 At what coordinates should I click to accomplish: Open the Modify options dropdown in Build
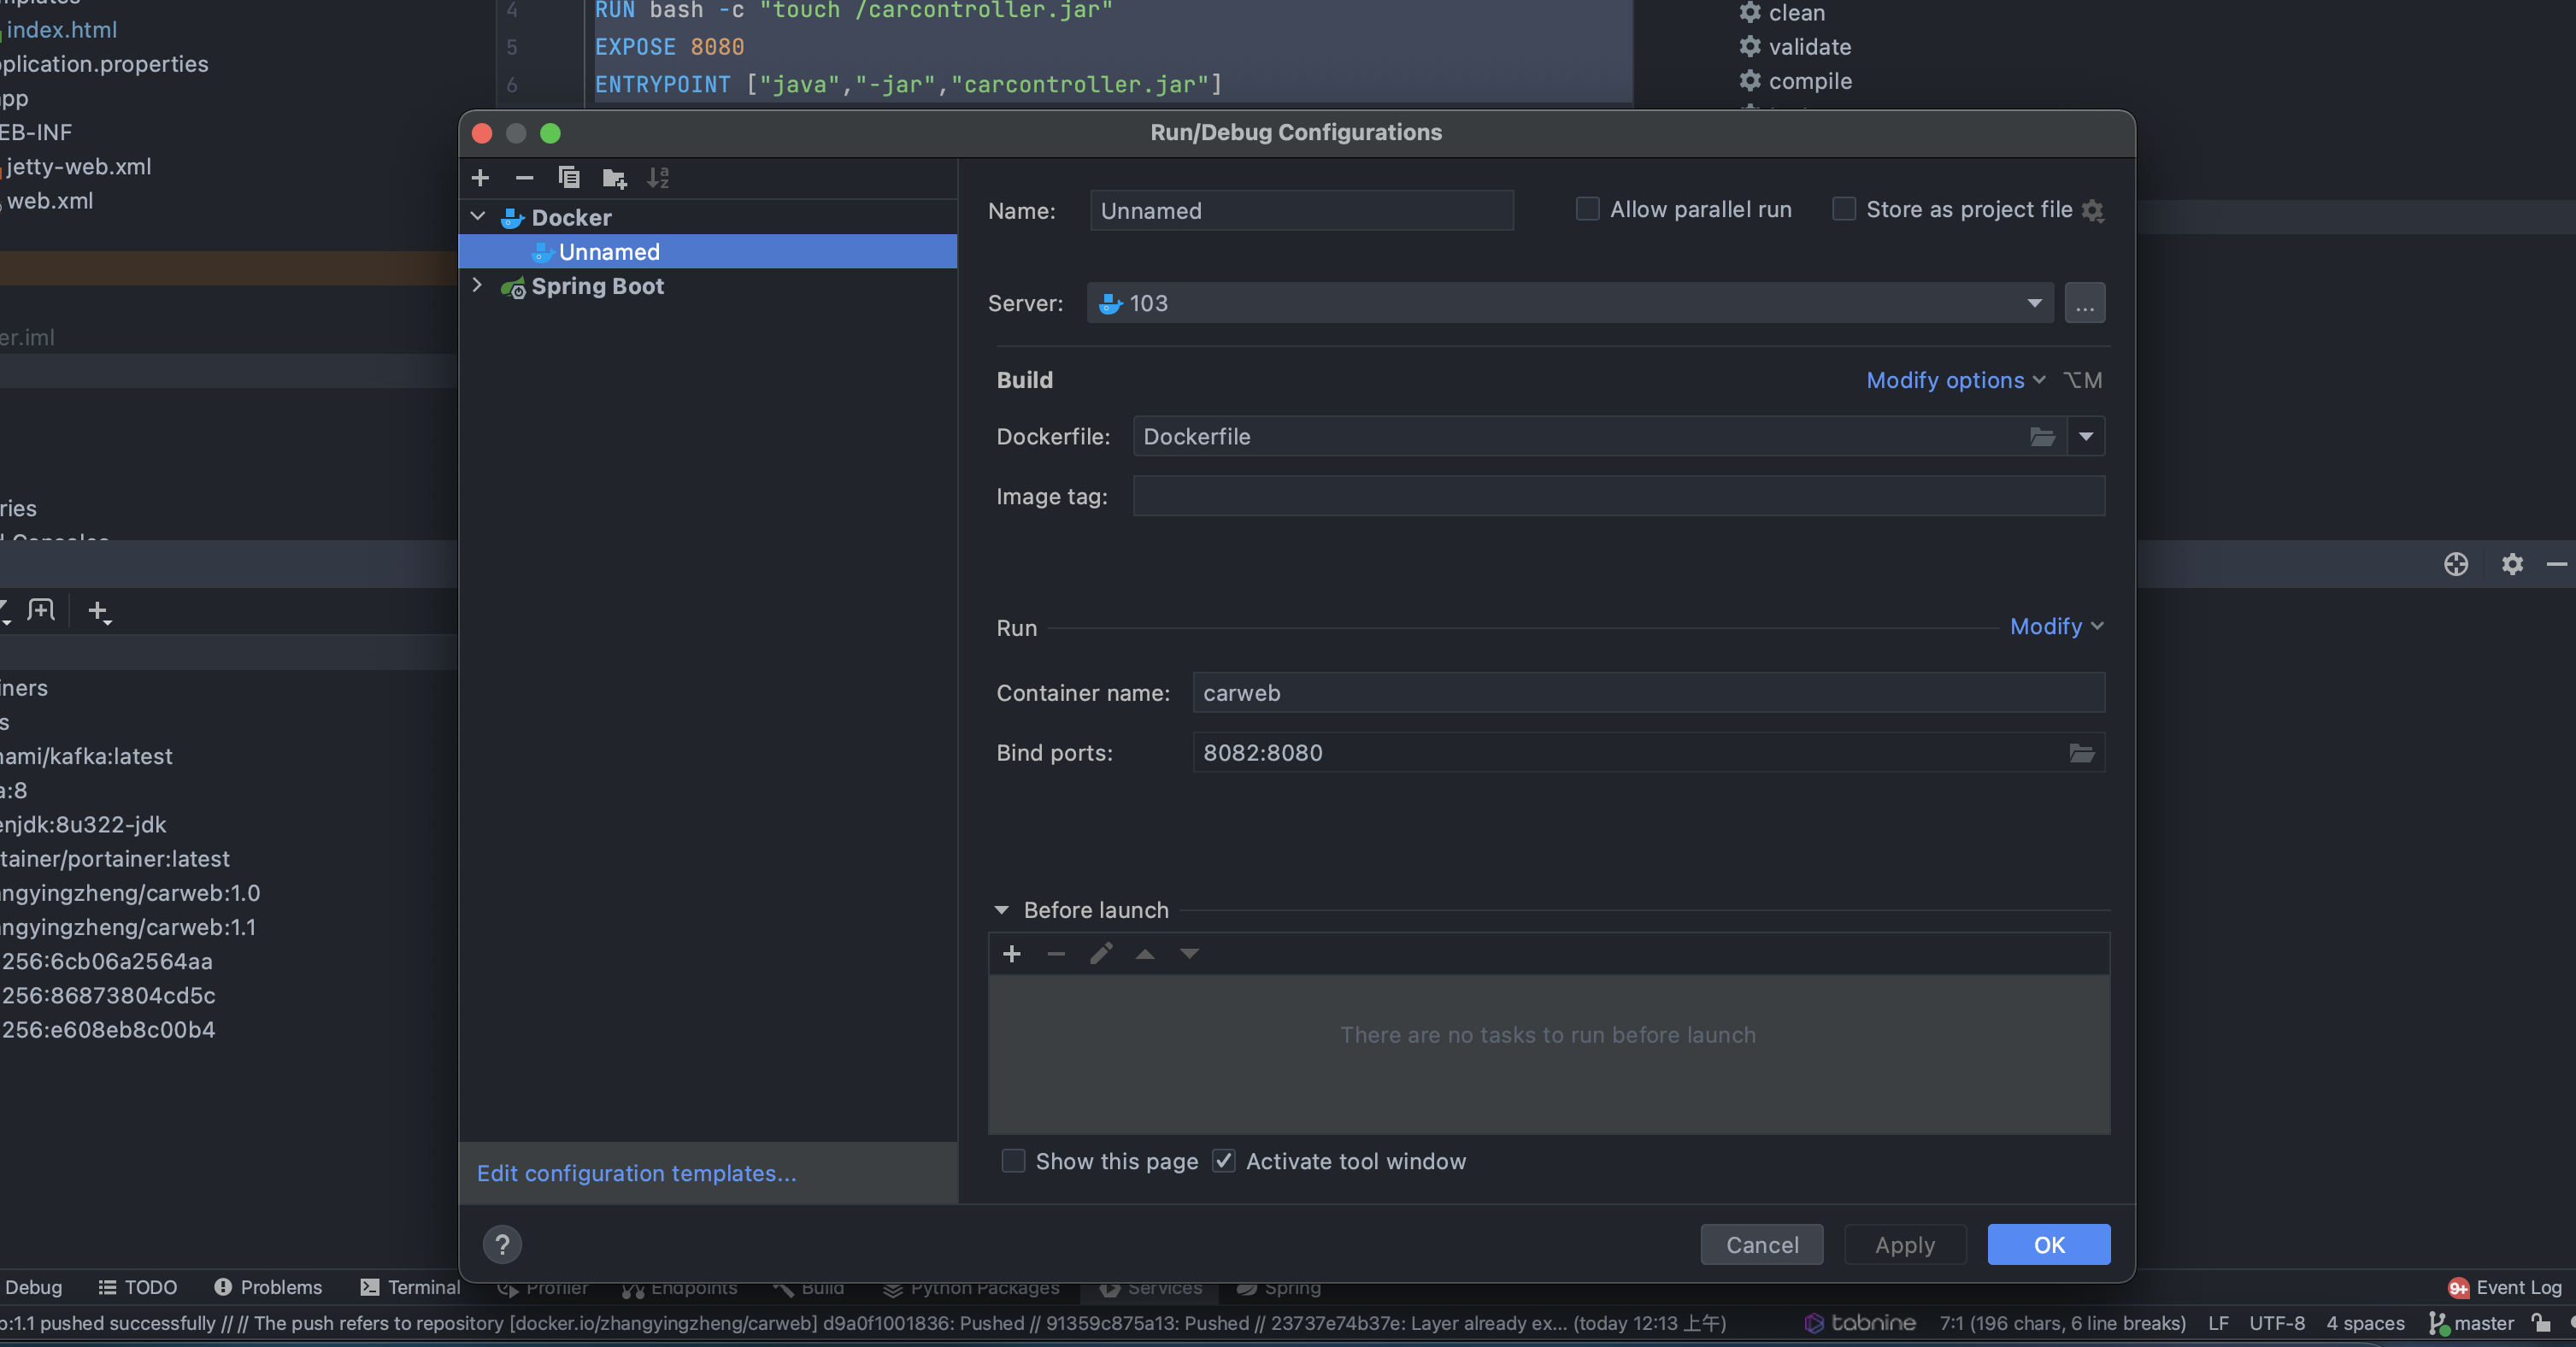[1955, 380]
